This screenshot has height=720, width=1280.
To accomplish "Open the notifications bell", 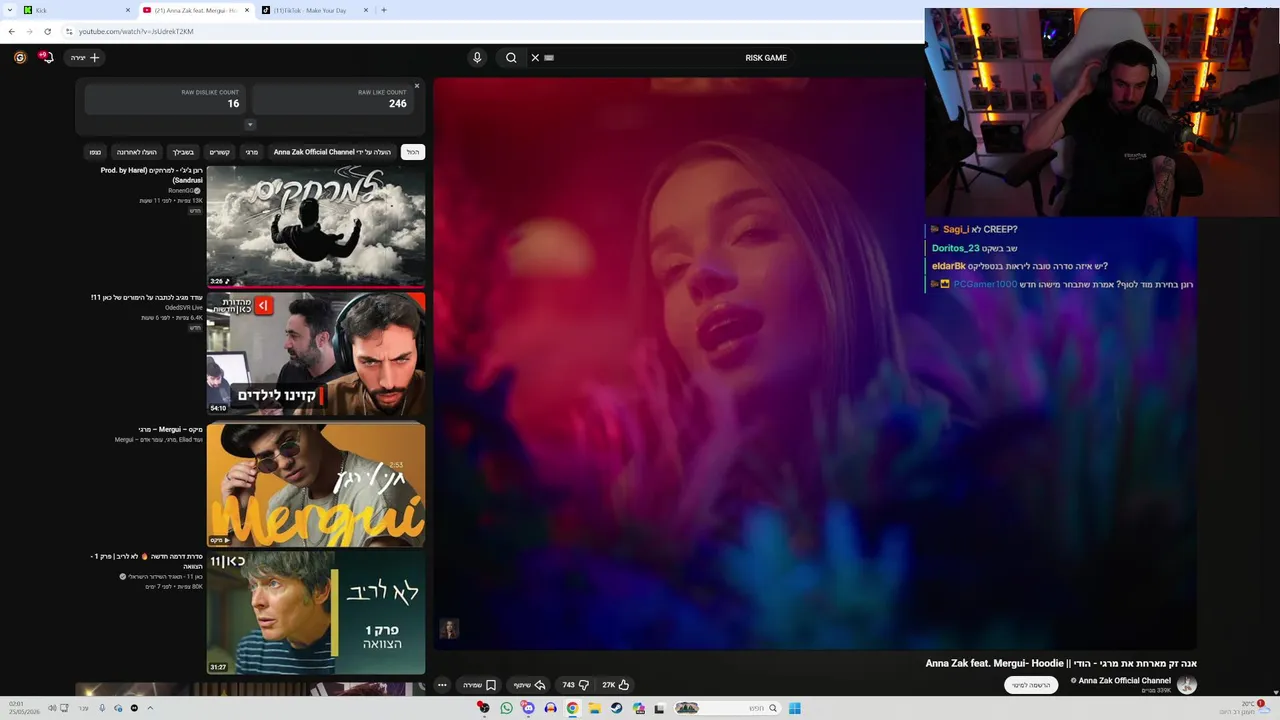I will (x=46, y=57).
